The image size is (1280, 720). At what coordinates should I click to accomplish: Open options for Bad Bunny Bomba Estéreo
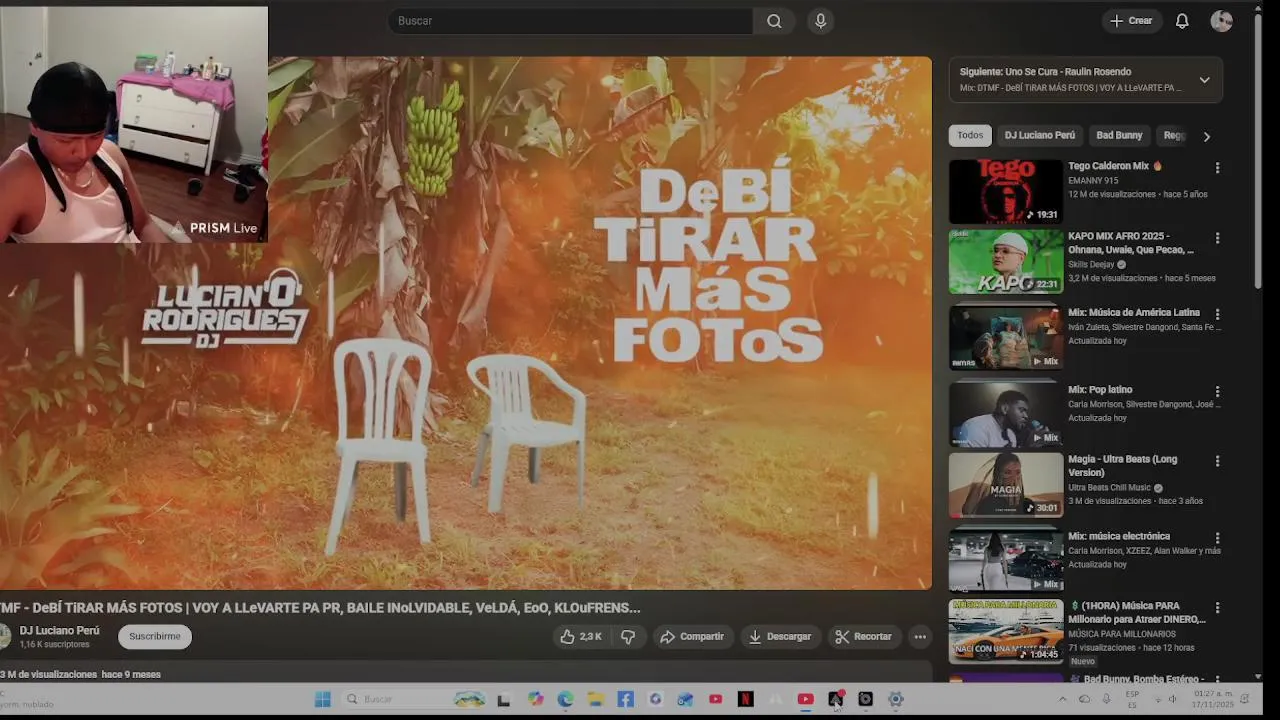point(1217,680)
